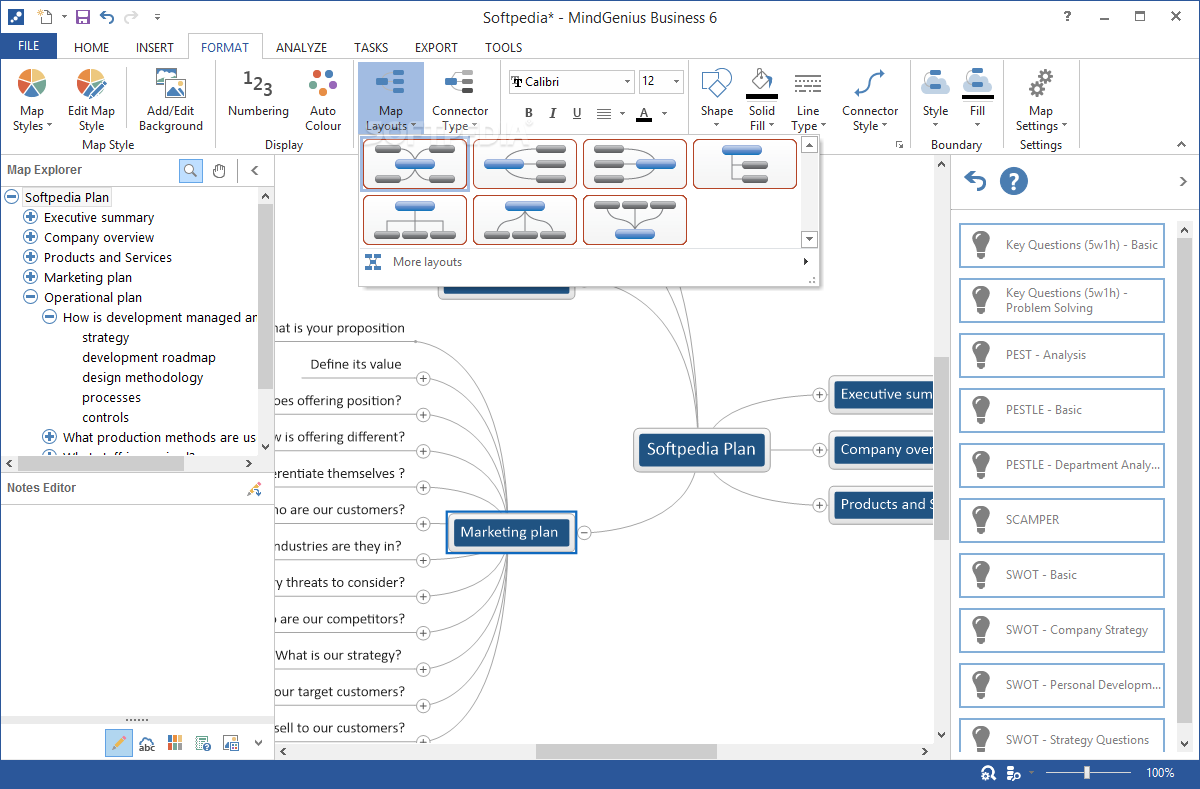Collapse Operational plan in the tree

pos(31,297)
